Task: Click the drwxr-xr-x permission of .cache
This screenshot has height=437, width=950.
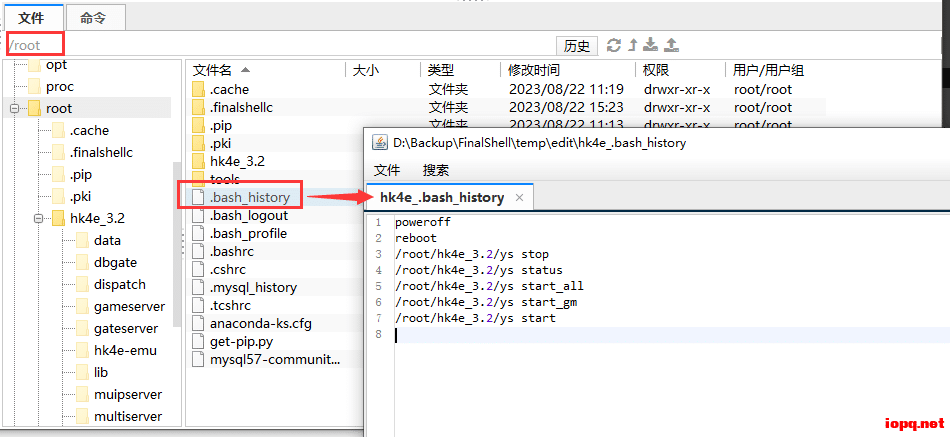Action: point(677,90)
